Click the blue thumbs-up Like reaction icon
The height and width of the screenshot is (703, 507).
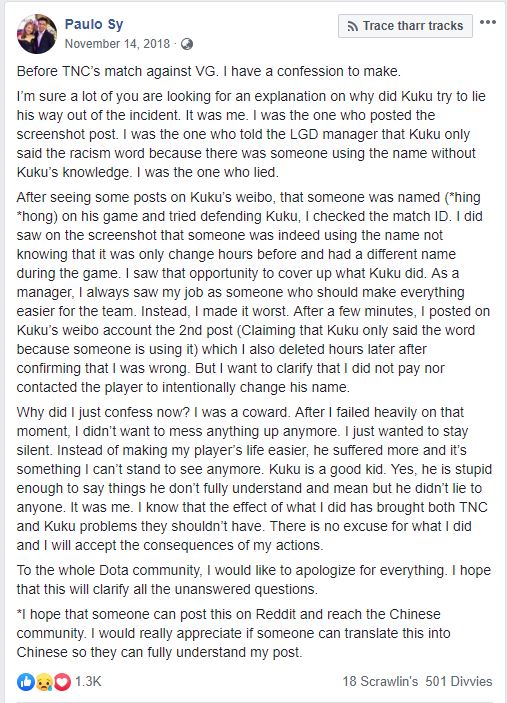click(26, 682)
